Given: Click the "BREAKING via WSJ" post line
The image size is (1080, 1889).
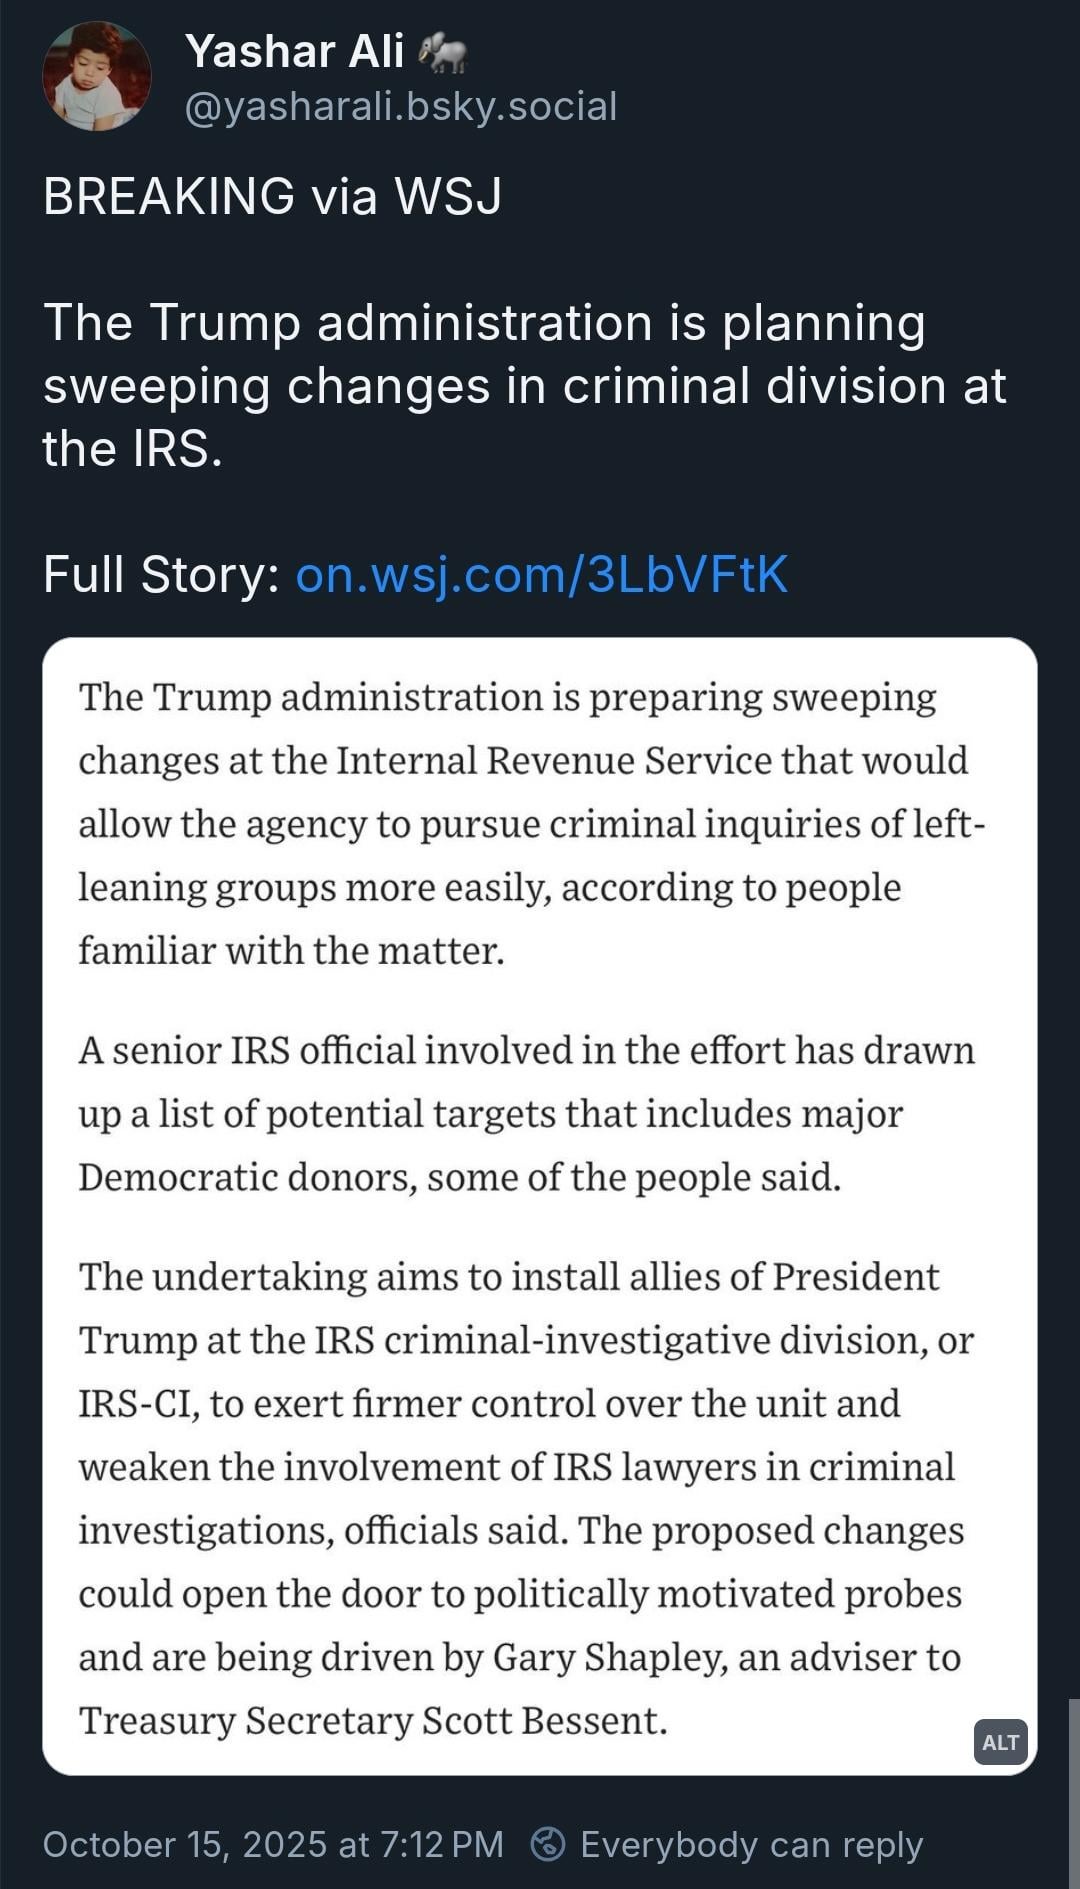Looking at the screenshot, I should pyautogui.click(x=272, y=196).
